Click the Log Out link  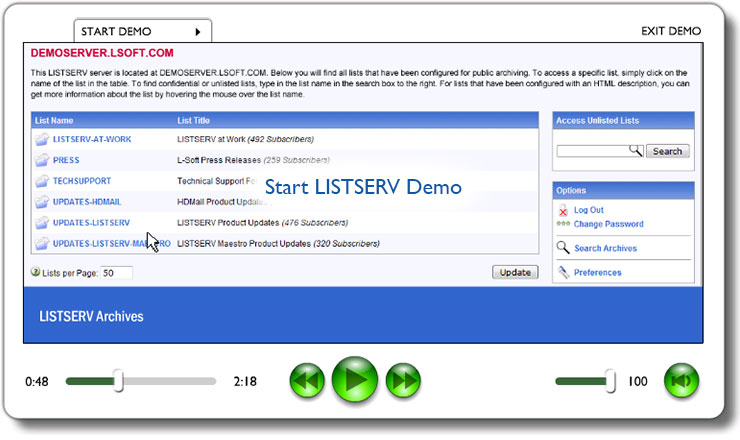[x=589, y=210]
